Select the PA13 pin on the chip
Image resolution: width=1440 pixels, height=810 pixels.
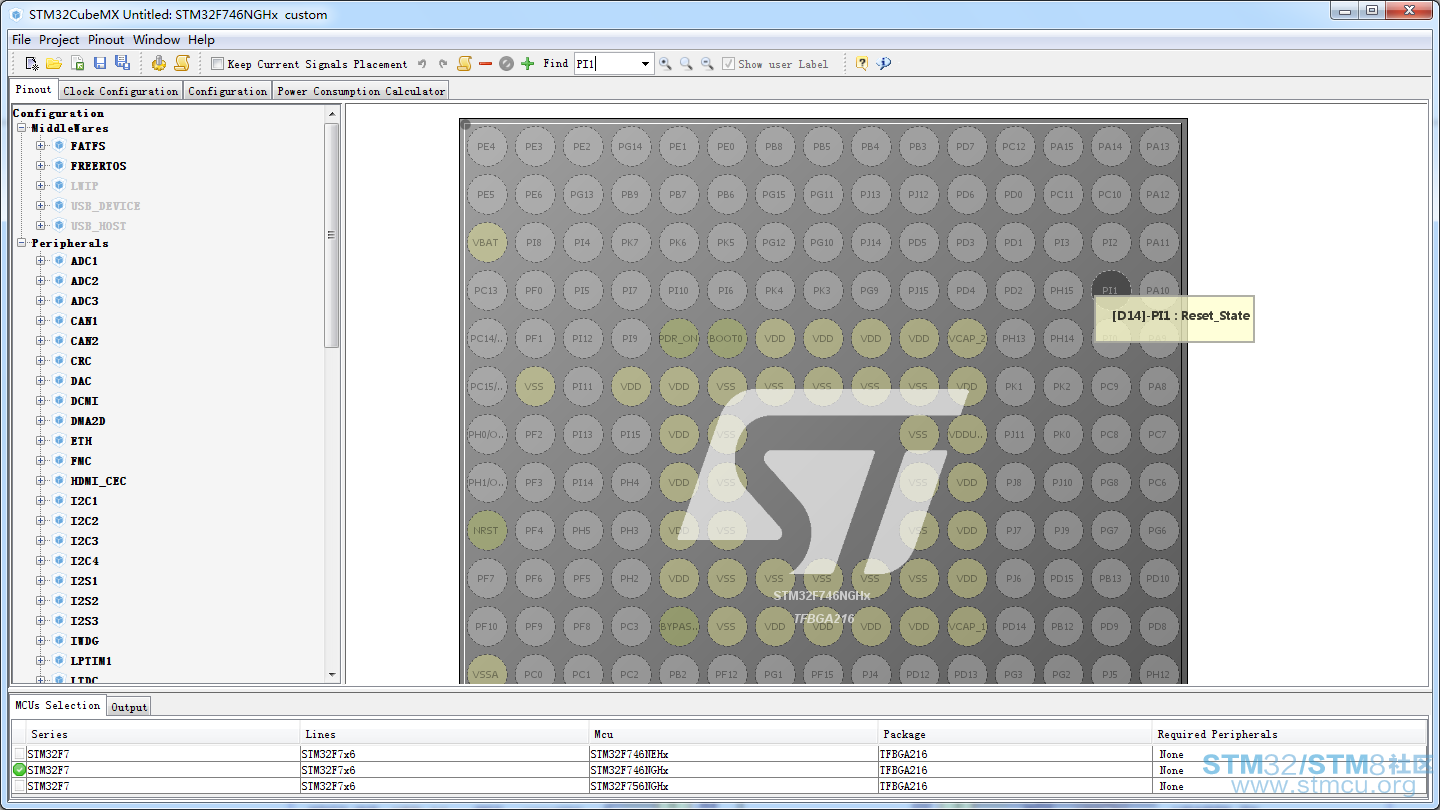coord(1158,147)
